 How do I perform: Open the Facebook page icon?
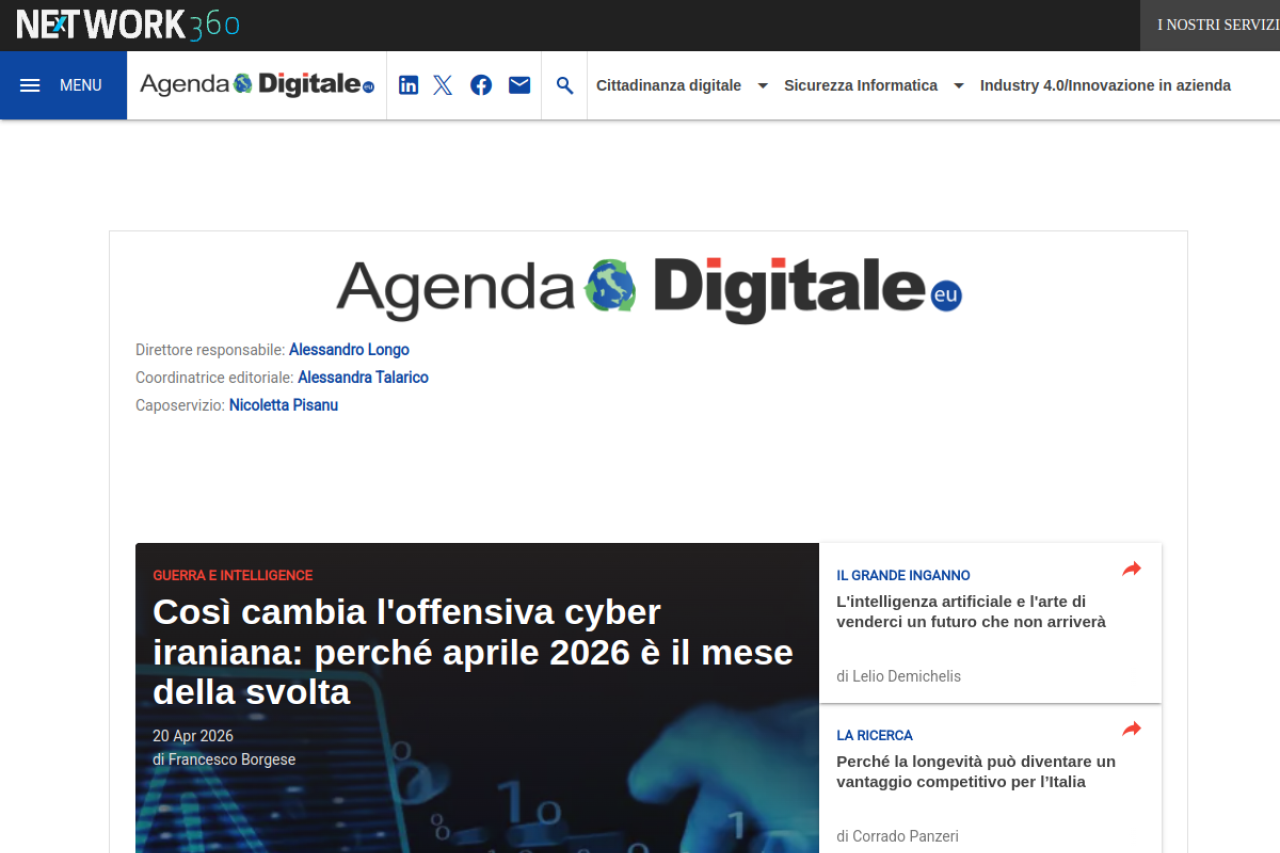(x=481, y=85)
